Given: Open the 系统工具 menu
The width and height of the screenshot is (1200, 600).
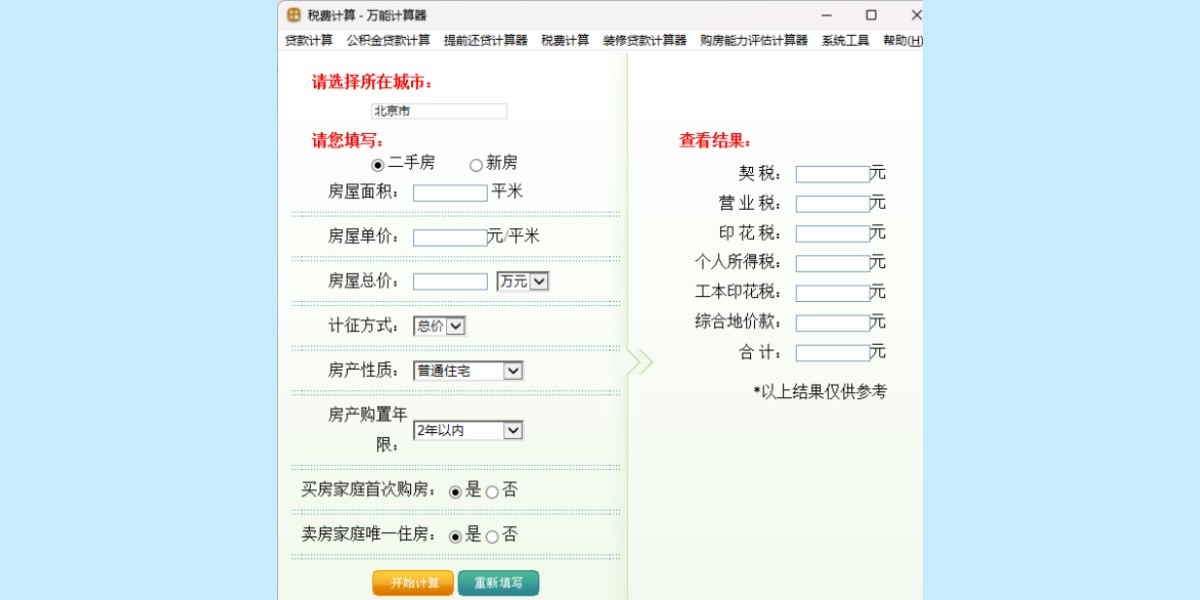Looking at the screenshot, I should [x=845, y=40].
